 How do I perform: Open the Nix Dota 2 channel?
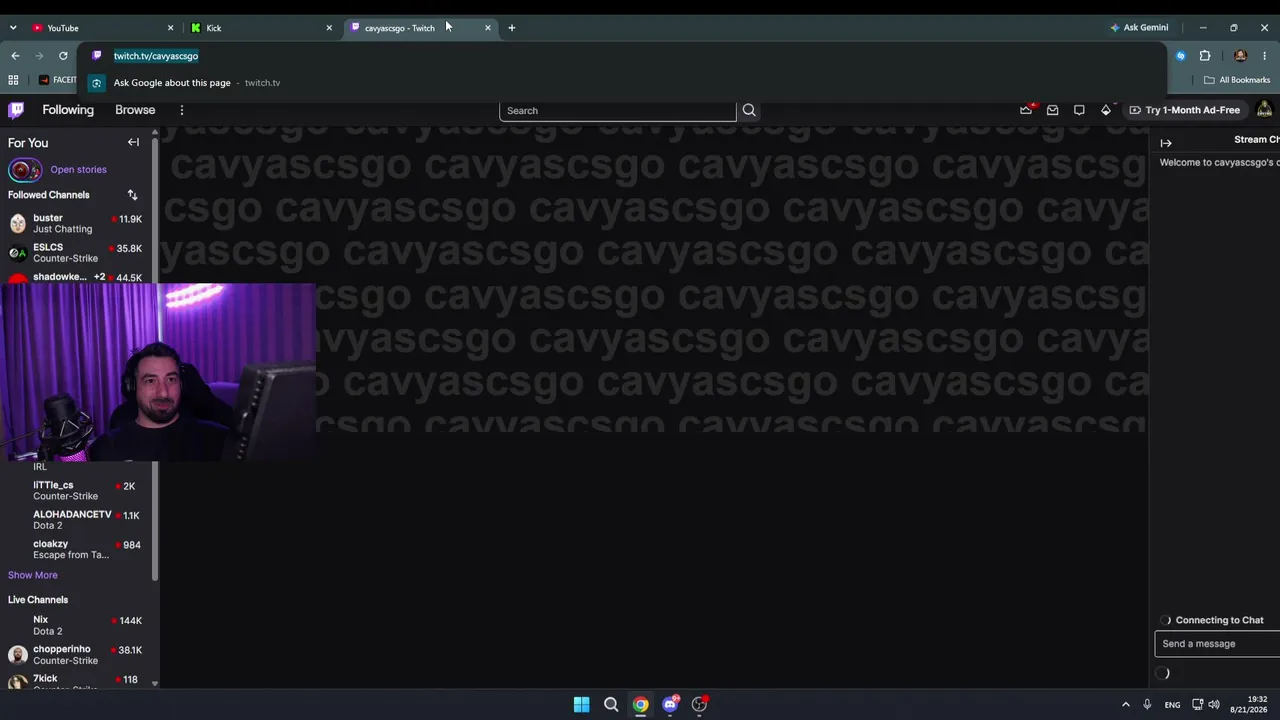pyautogui.click(x=76, y=625)
